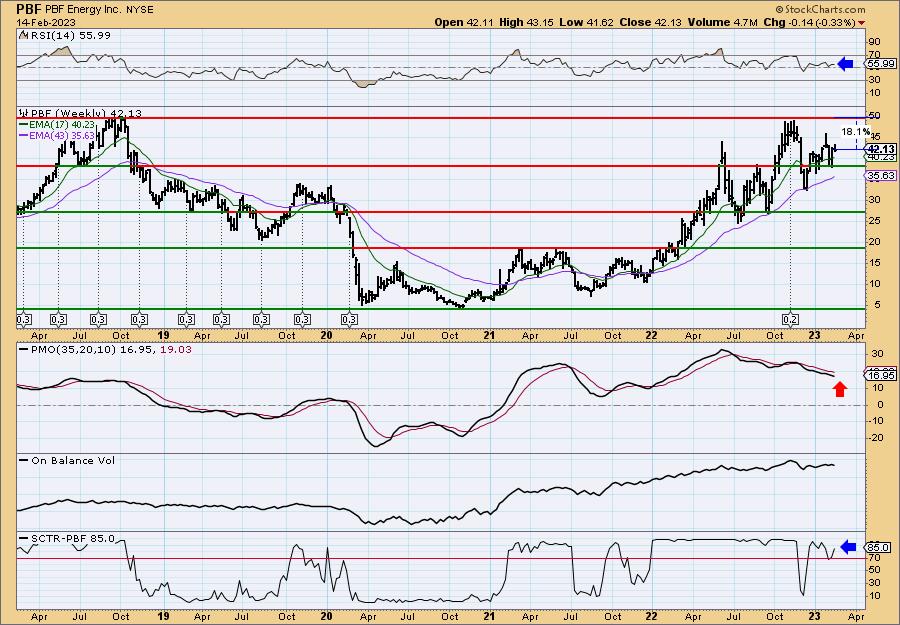This screenshot has width=900, height=625.
Task: Click the RSI(14) 55.99 indicator legend
Action: [65, 35]
